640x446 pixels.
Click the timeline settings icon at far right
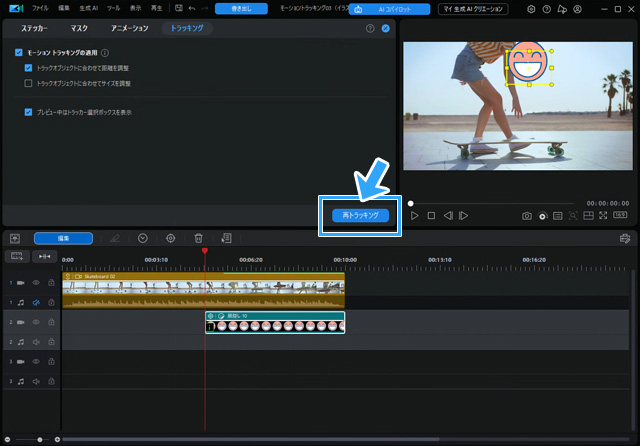pos(625,238)
